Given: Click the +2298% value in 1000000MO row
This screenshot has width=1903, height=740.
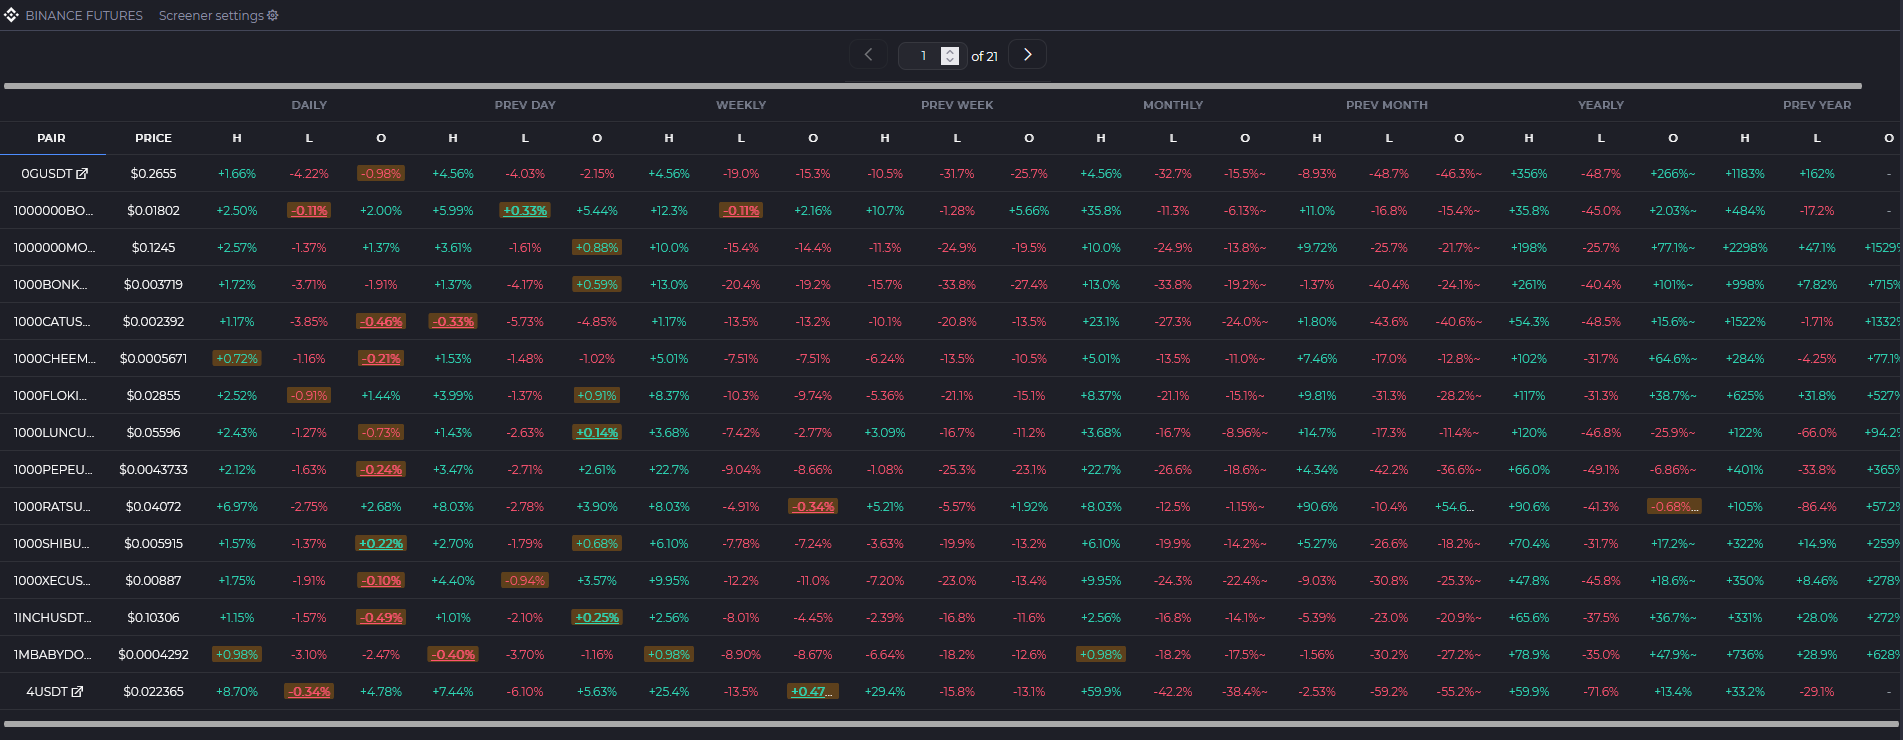Looking at the screenshot, I should pos(1745,248).
